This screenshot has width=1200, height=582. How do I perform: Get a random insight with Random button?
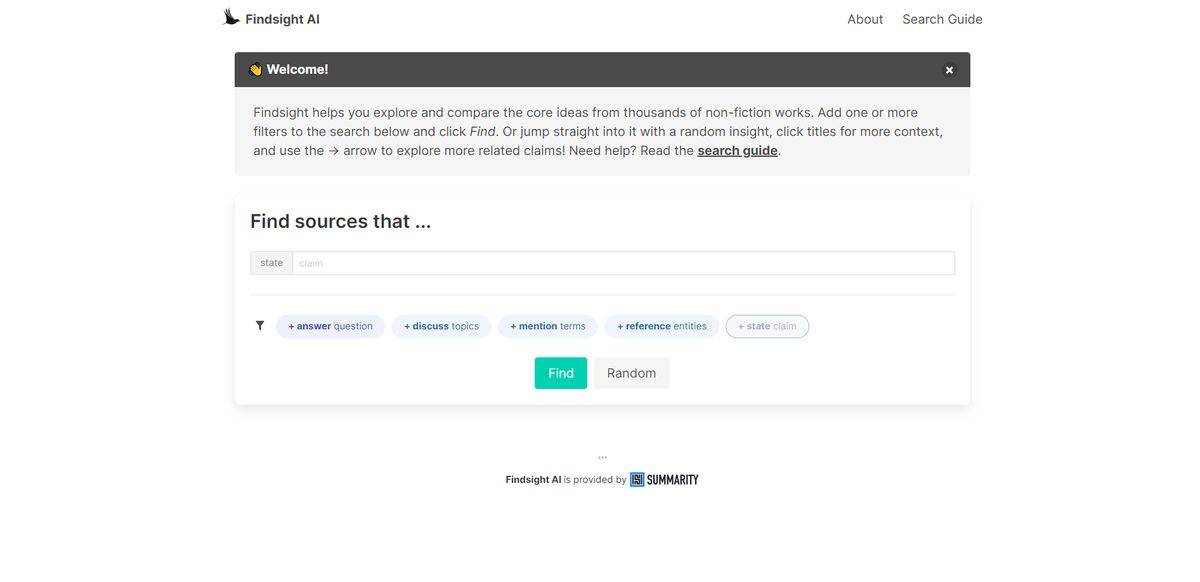631,373
